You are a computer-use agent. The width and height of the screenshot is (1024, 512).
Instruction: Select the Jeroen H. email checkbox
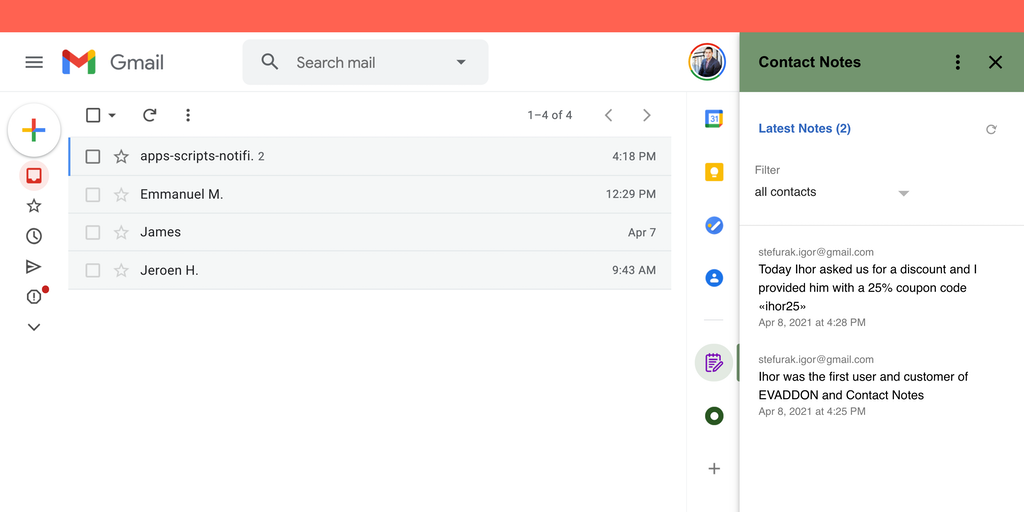pyautogui.click(x=93, y=270)
